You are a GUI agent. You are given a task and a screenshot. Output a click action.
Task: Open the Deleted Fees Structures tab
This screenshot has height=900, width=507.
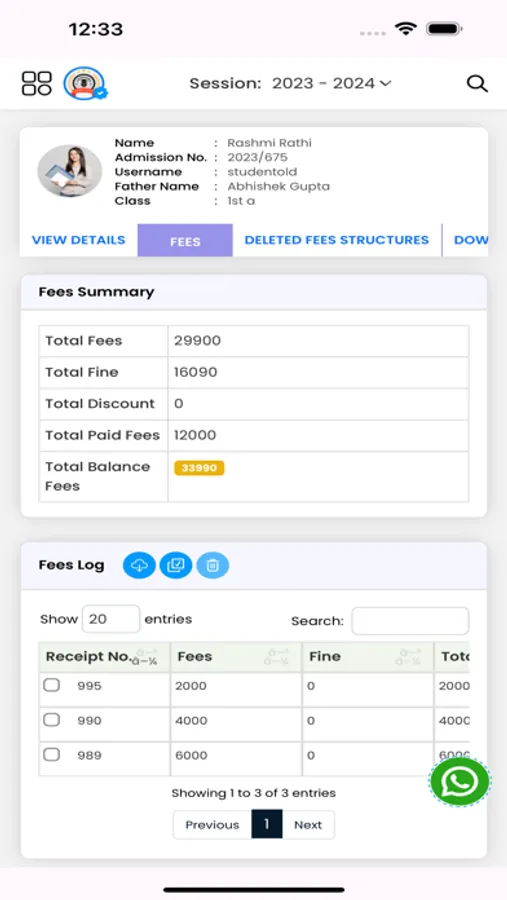(336, 240)
